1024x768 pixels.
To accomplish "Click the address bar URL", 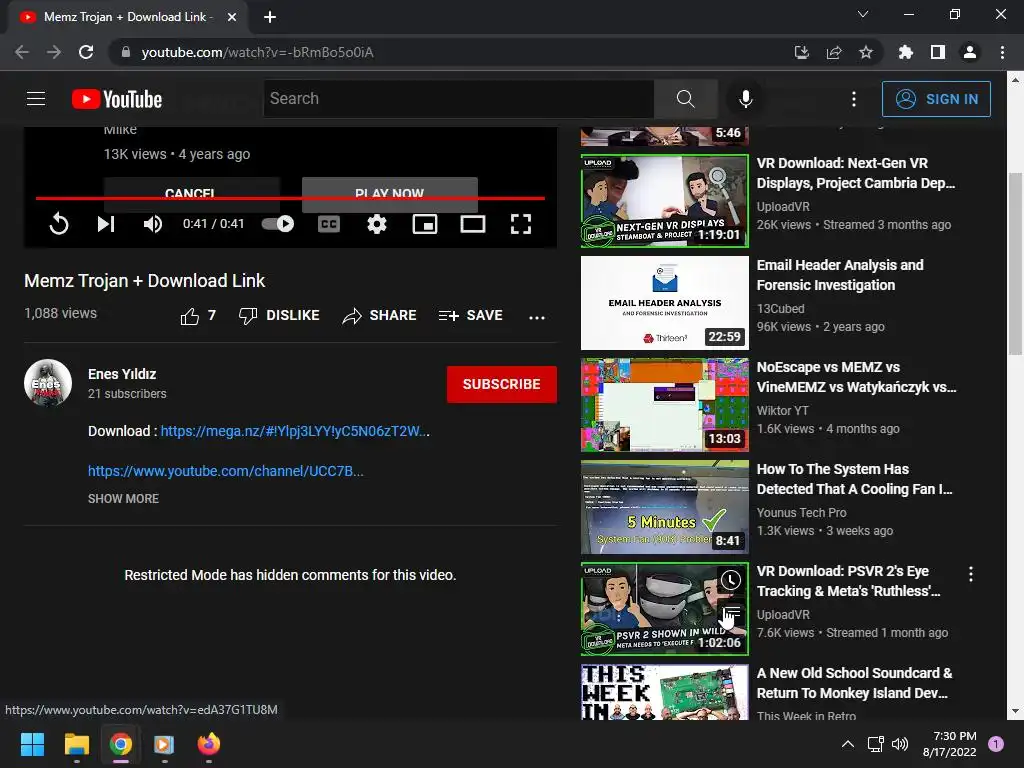I will point(257,52).
